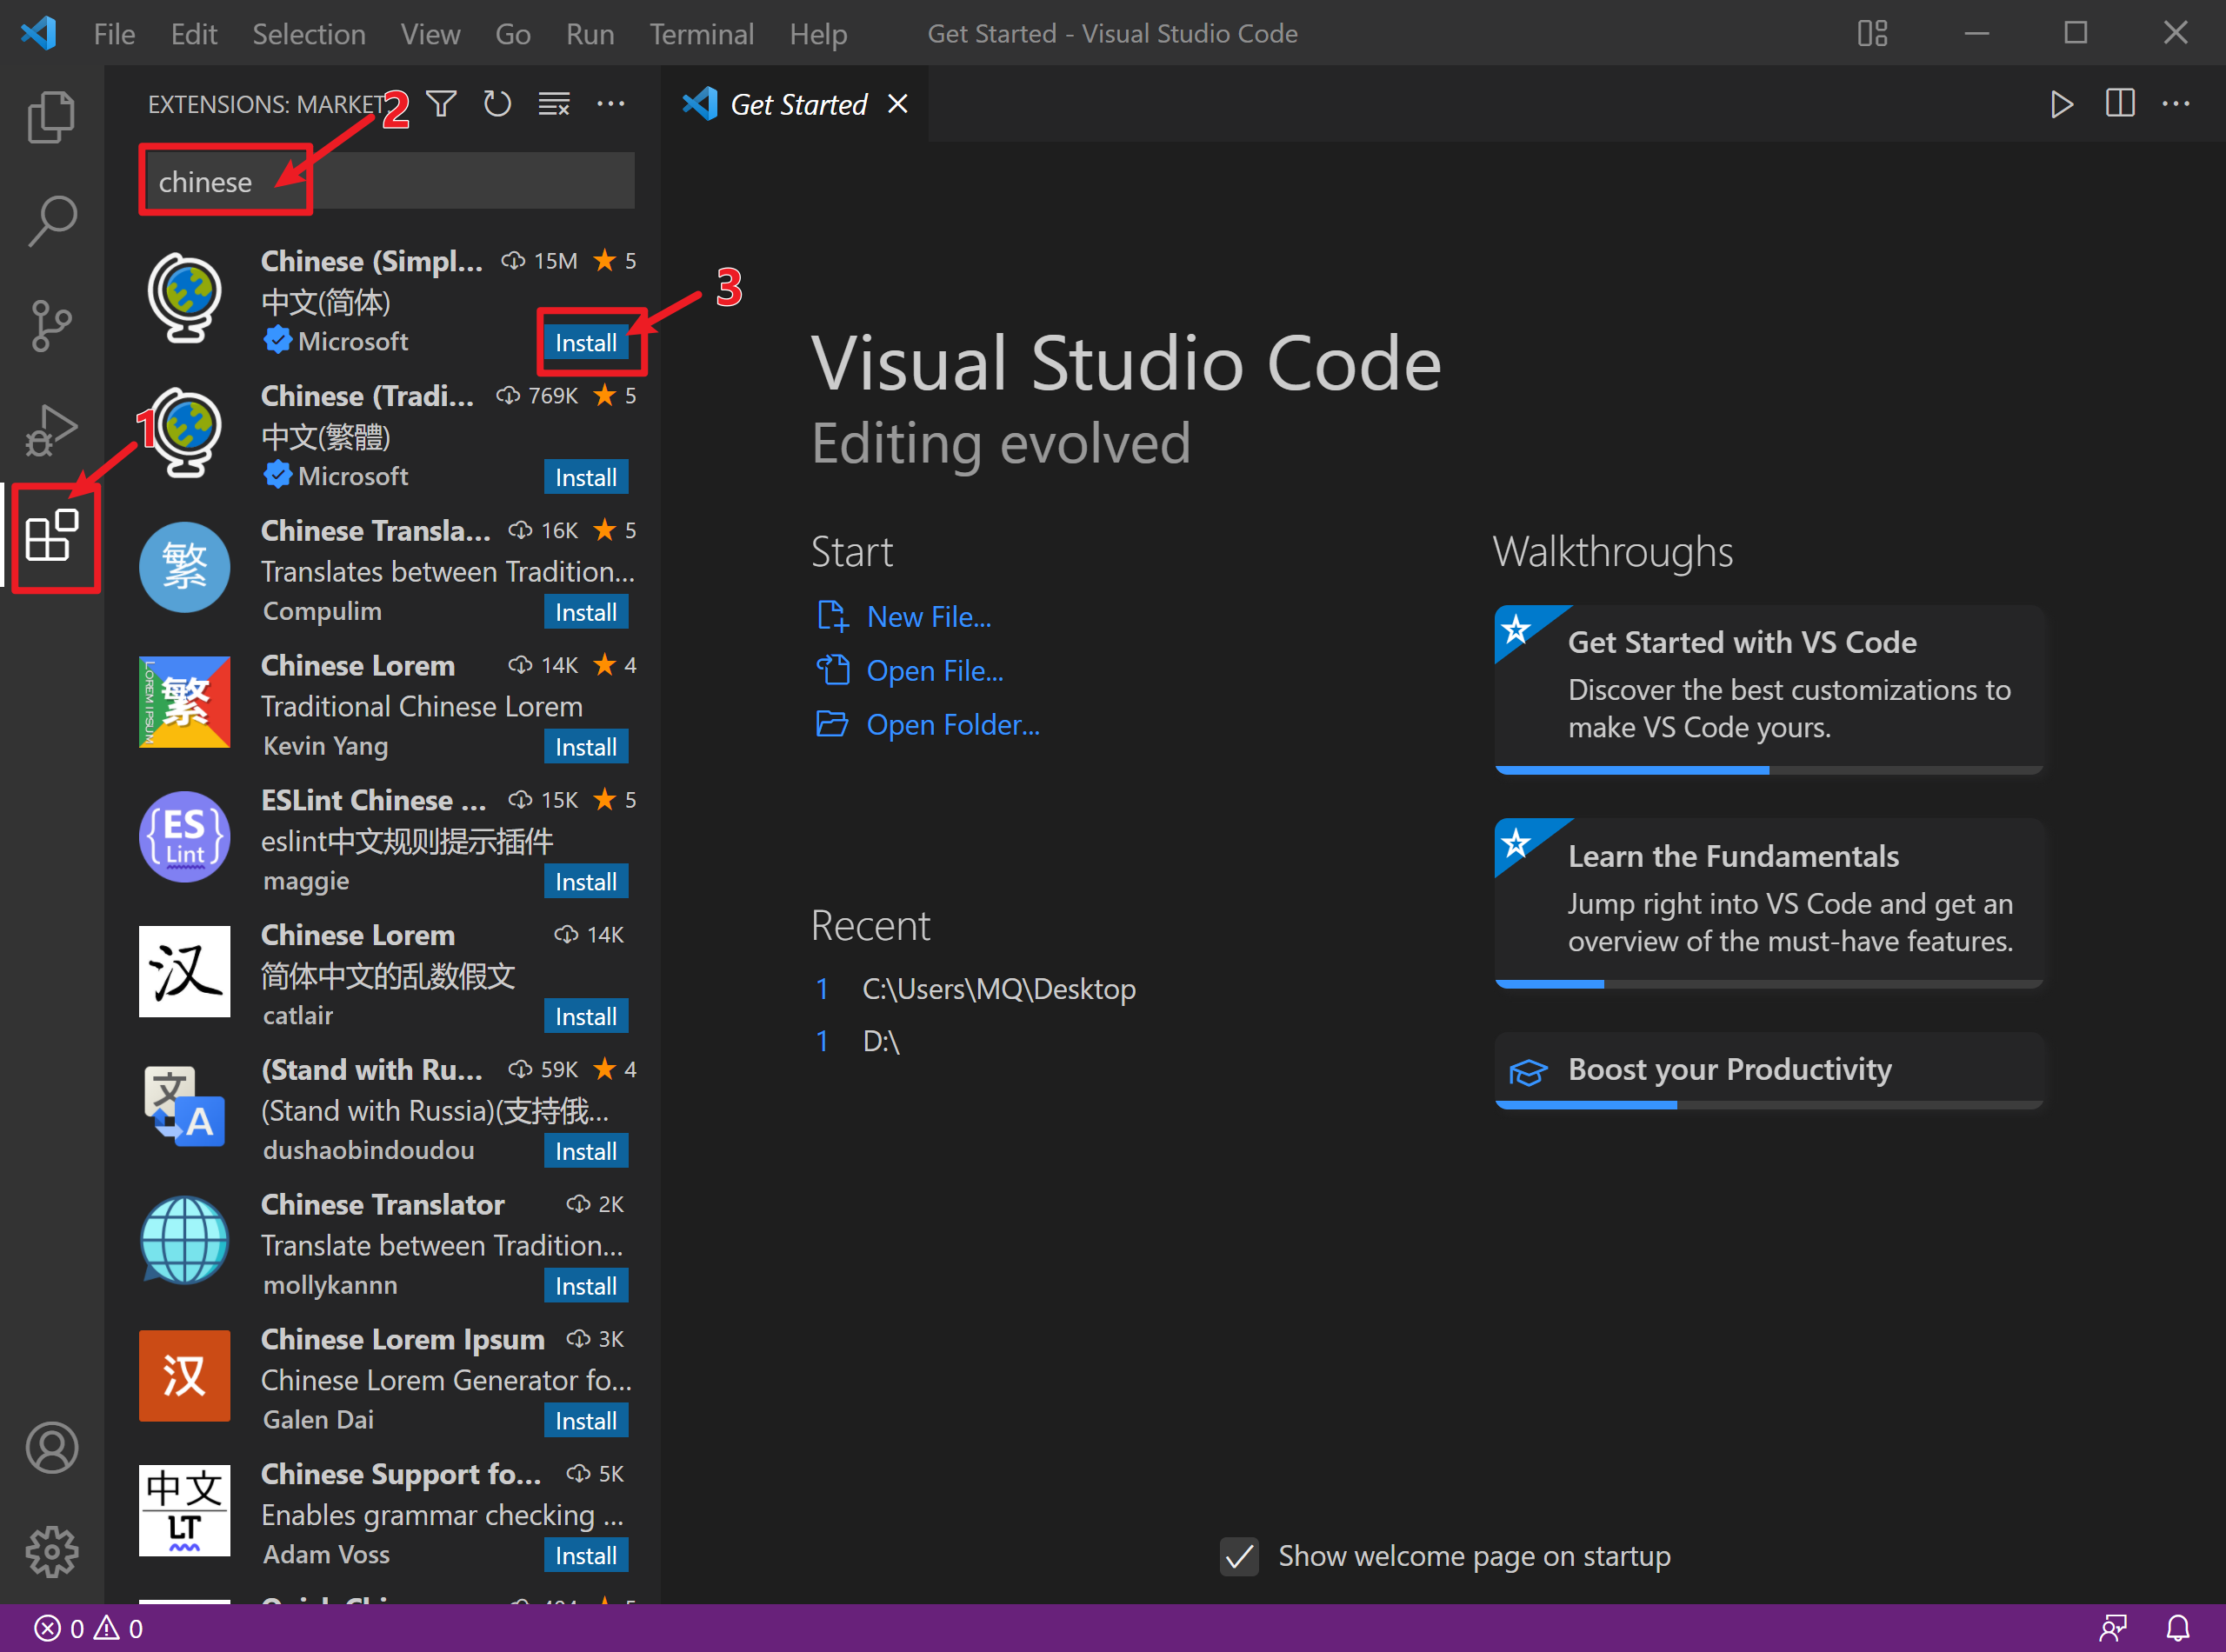The width and height of the screenshot is (2226, 1652).
Task: Open the Go menu
Action: (x=512, y=34)
